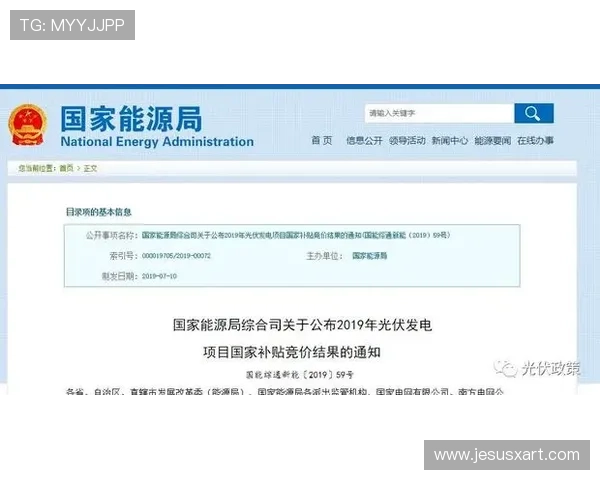Click the 主办单位 label
The height and width of the screenshot is (480, 600).
coord(324,256)
